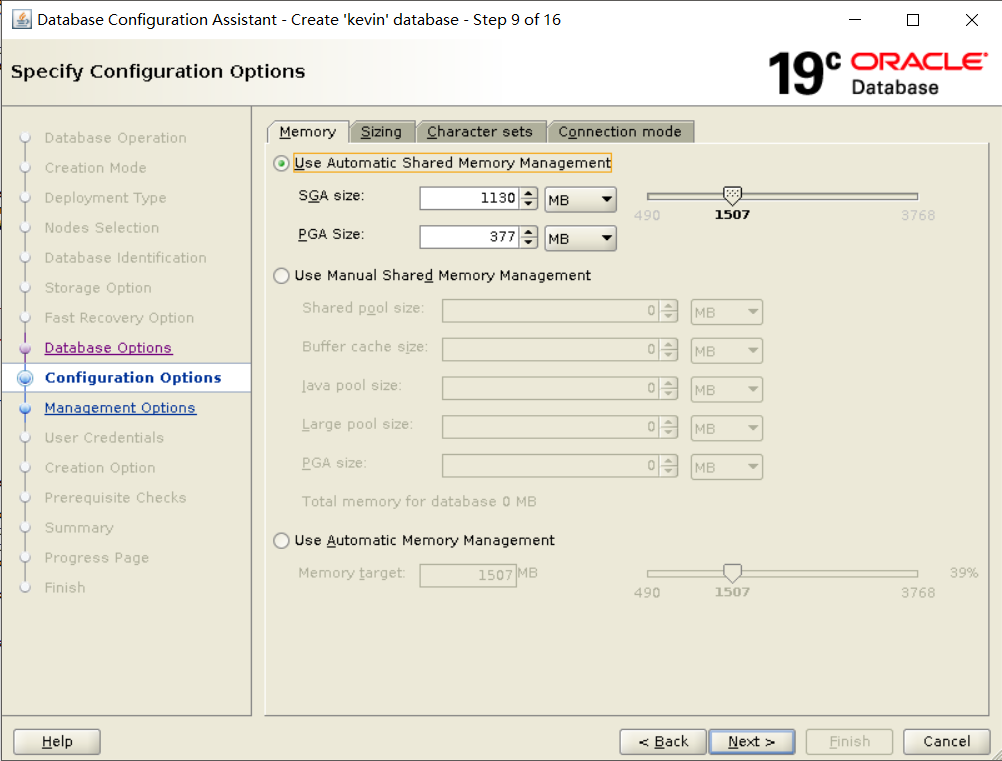Screen dimensions: 1002x761
Task: Increase SGA size with up spinner arrow
Action: coord(528,193)
